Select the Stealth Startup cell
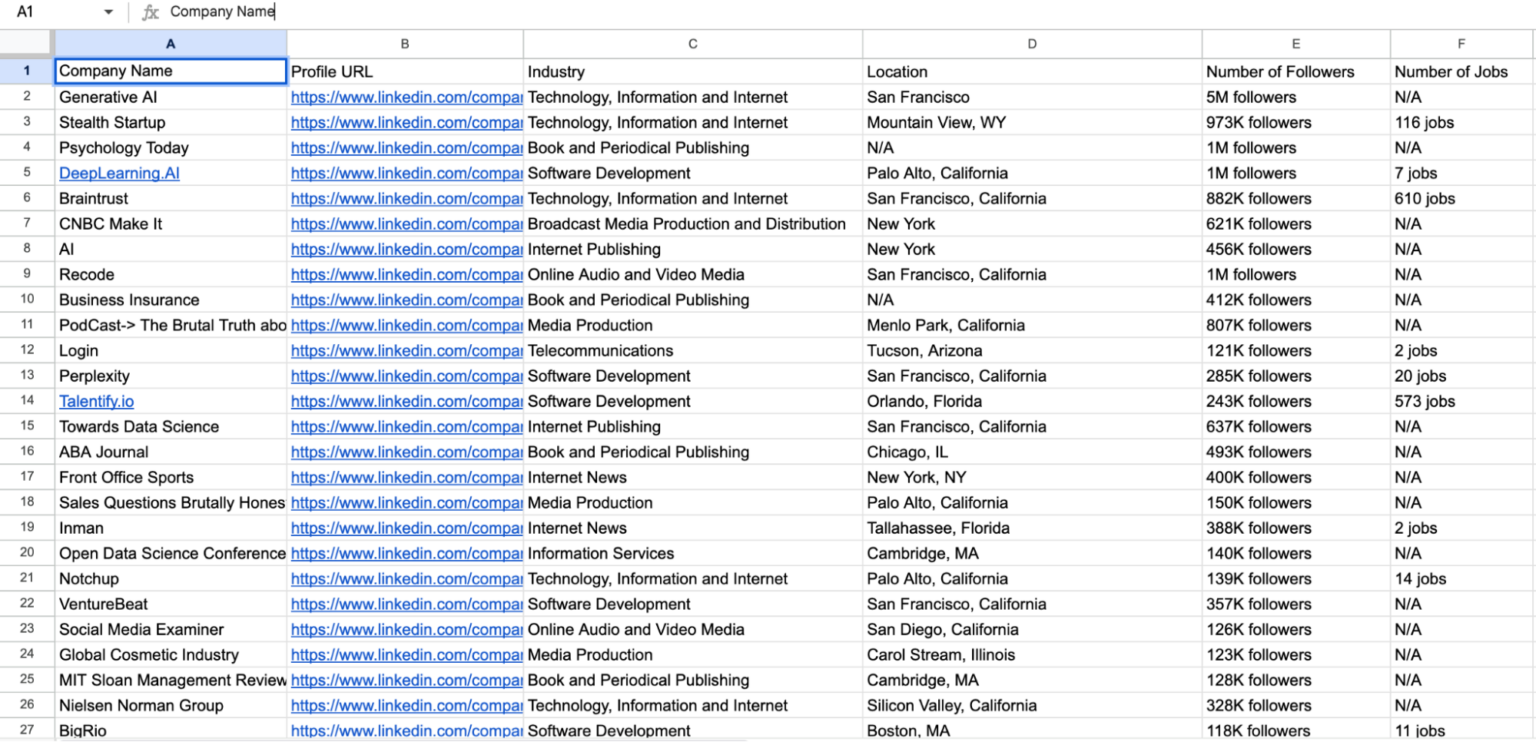Image resolution: width=1536 pixels, height=742 pixels. (171, 122)
